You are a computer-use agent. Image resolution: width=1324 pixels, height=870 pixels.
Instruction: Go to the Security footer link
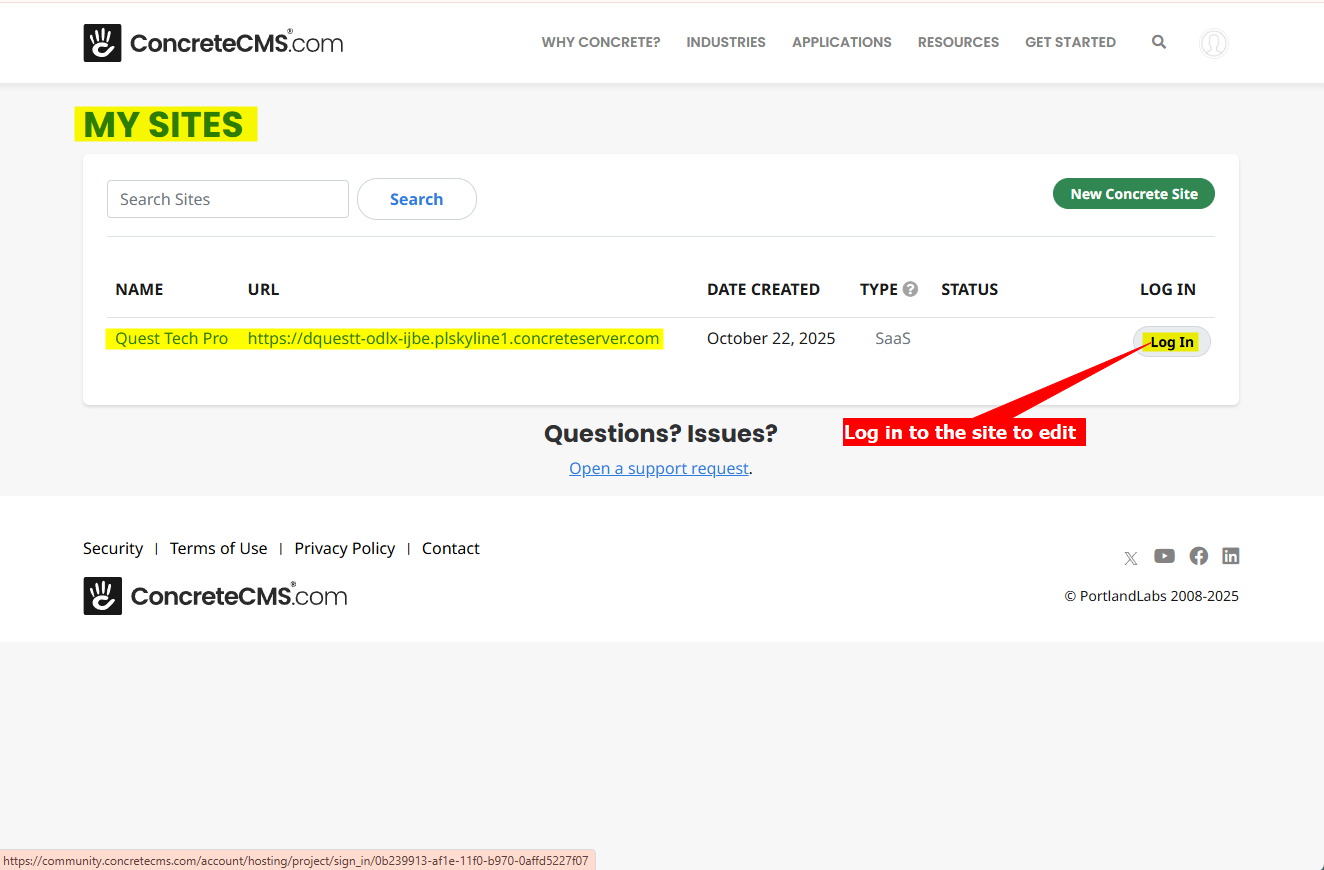click(x=113, y=548)
